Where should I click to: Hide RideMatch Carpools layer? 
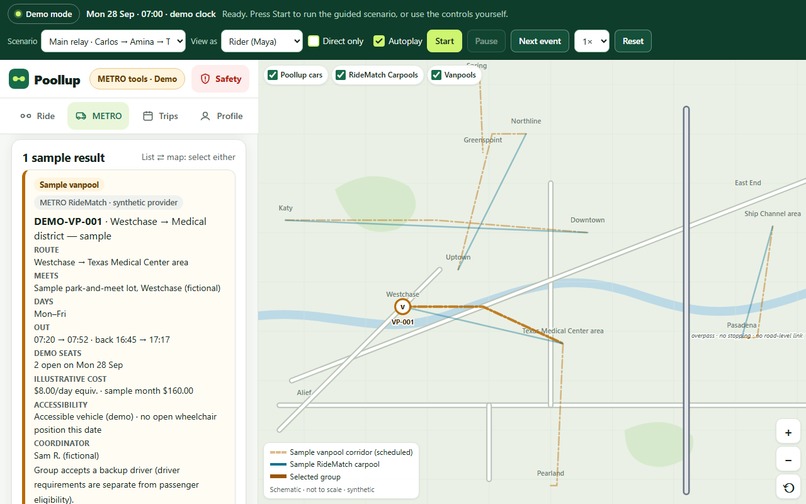(x=340, y=75)
